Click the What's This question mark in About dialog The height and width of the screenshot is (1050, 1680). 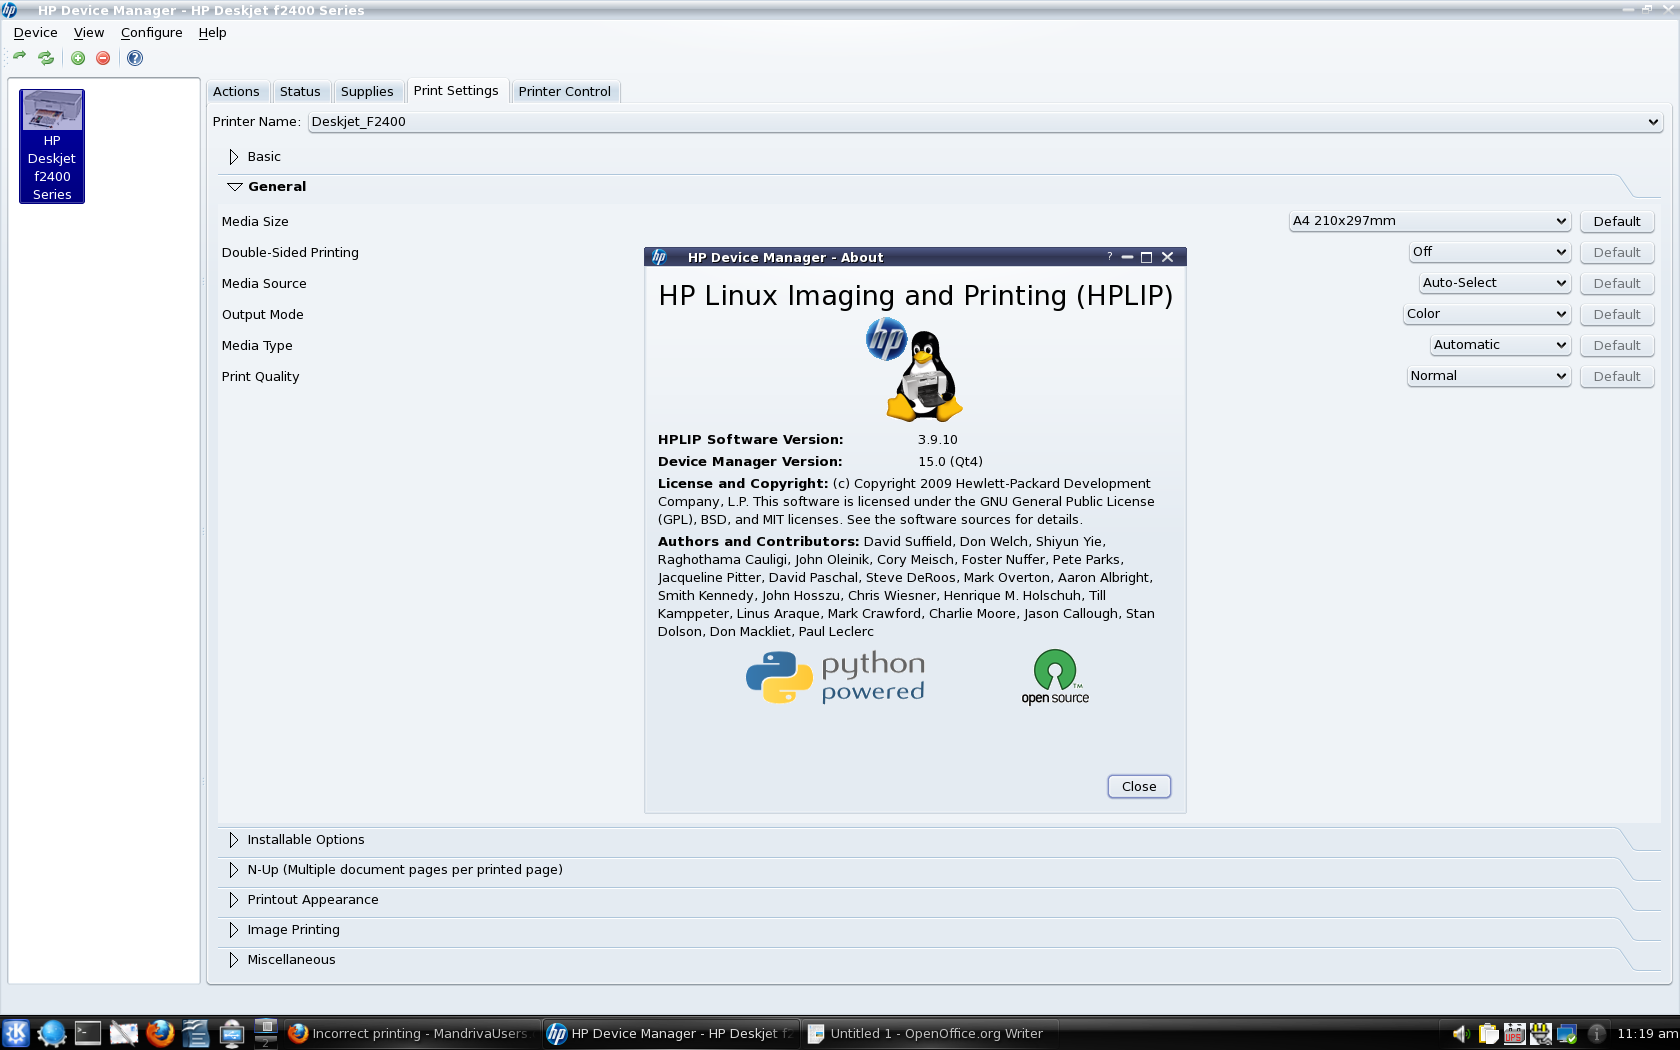(x=1110, y=257)
